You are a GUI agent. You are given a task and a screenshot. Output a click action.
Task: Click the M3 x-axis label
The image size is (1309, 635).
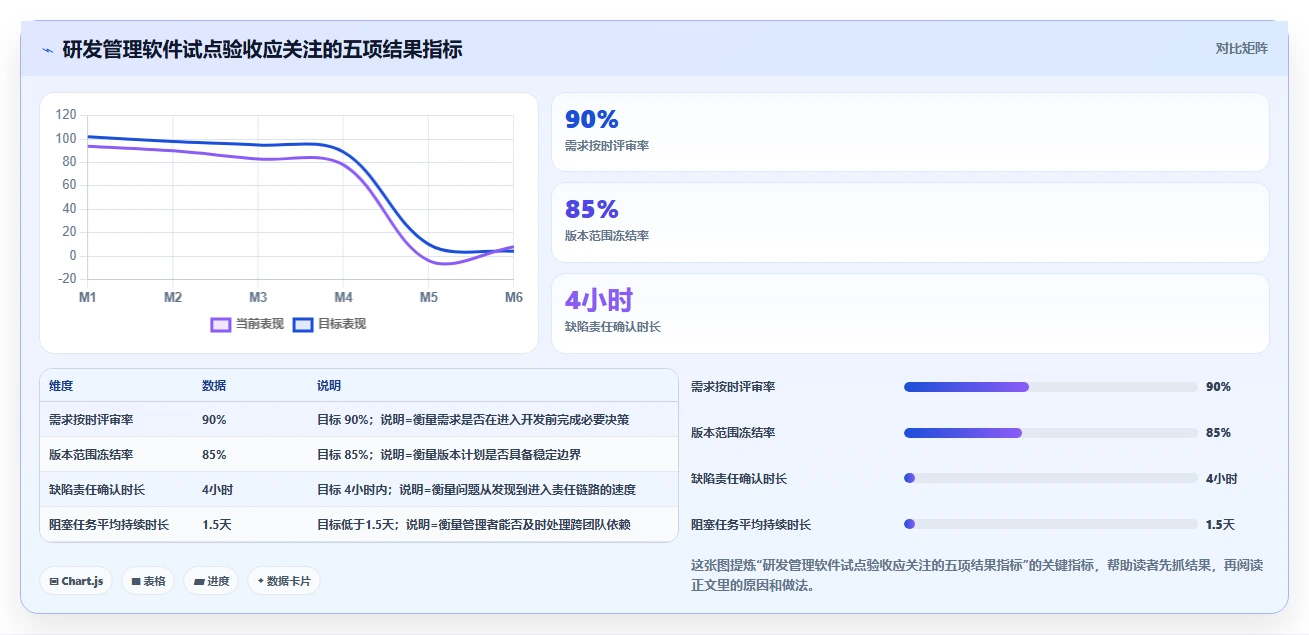tap(258, 298)
